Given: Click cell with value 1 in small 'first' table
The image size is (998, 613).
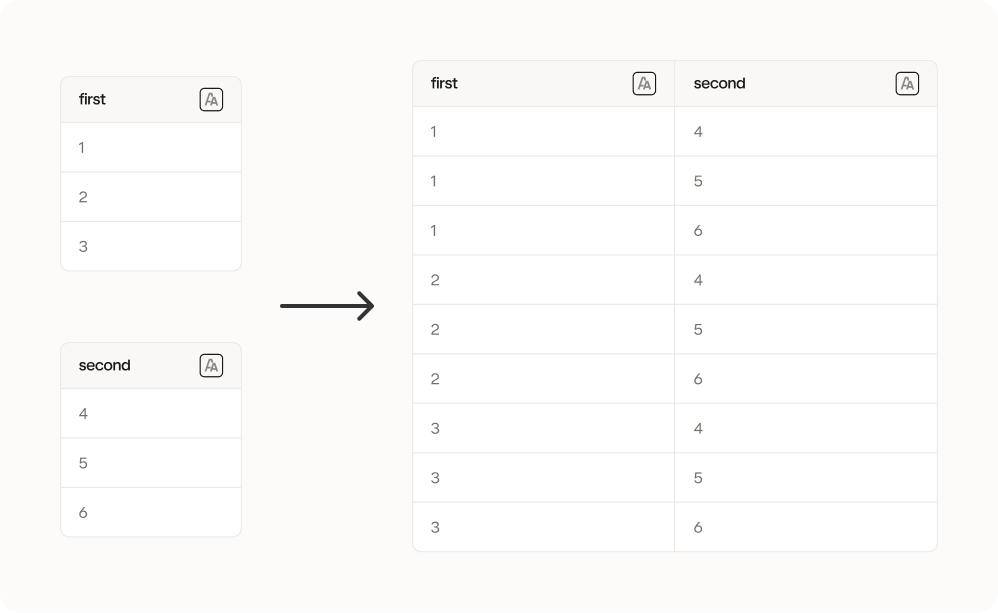Looking at the screenshot, I should coord(151,148).
